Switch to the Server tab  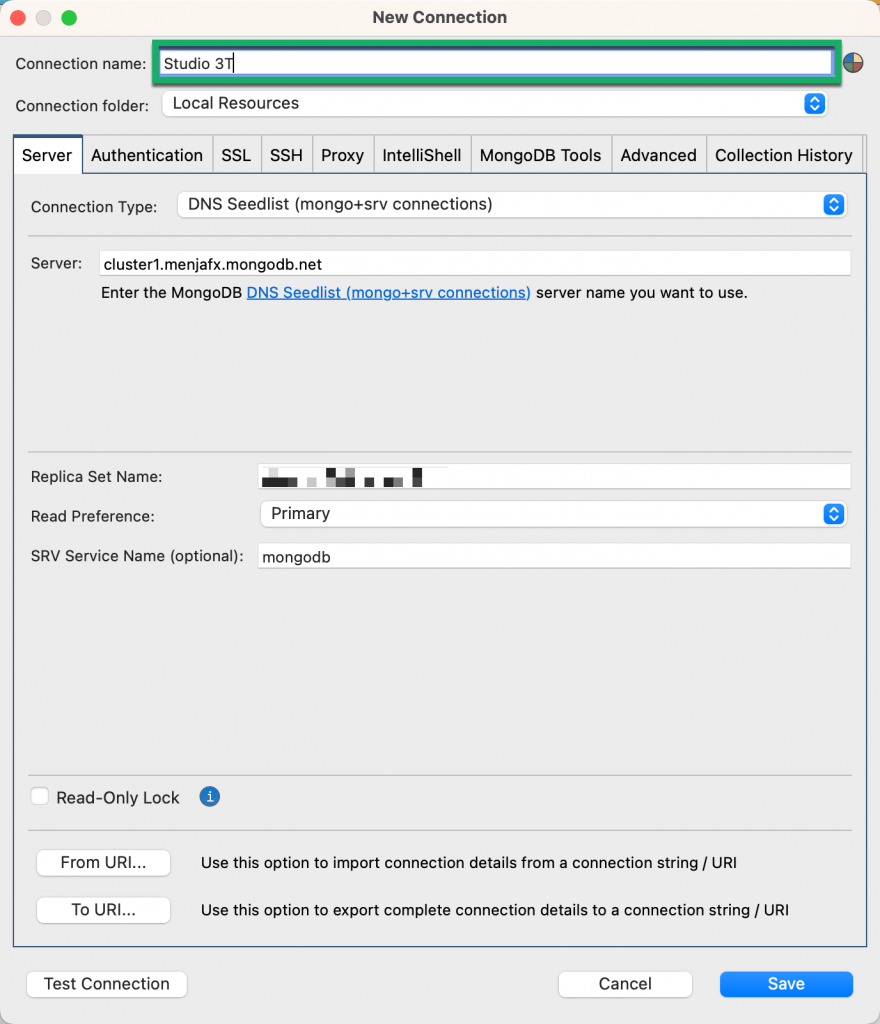point(47,155)
